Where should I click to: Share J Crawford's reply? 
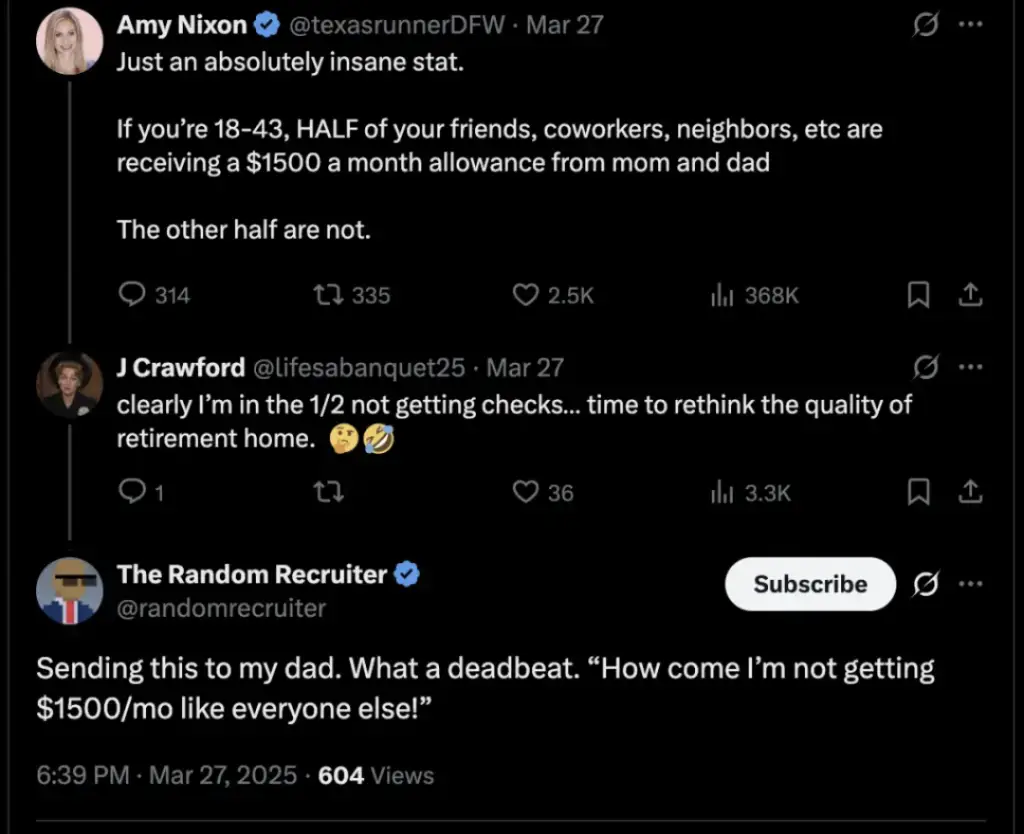tap(969, 492)
